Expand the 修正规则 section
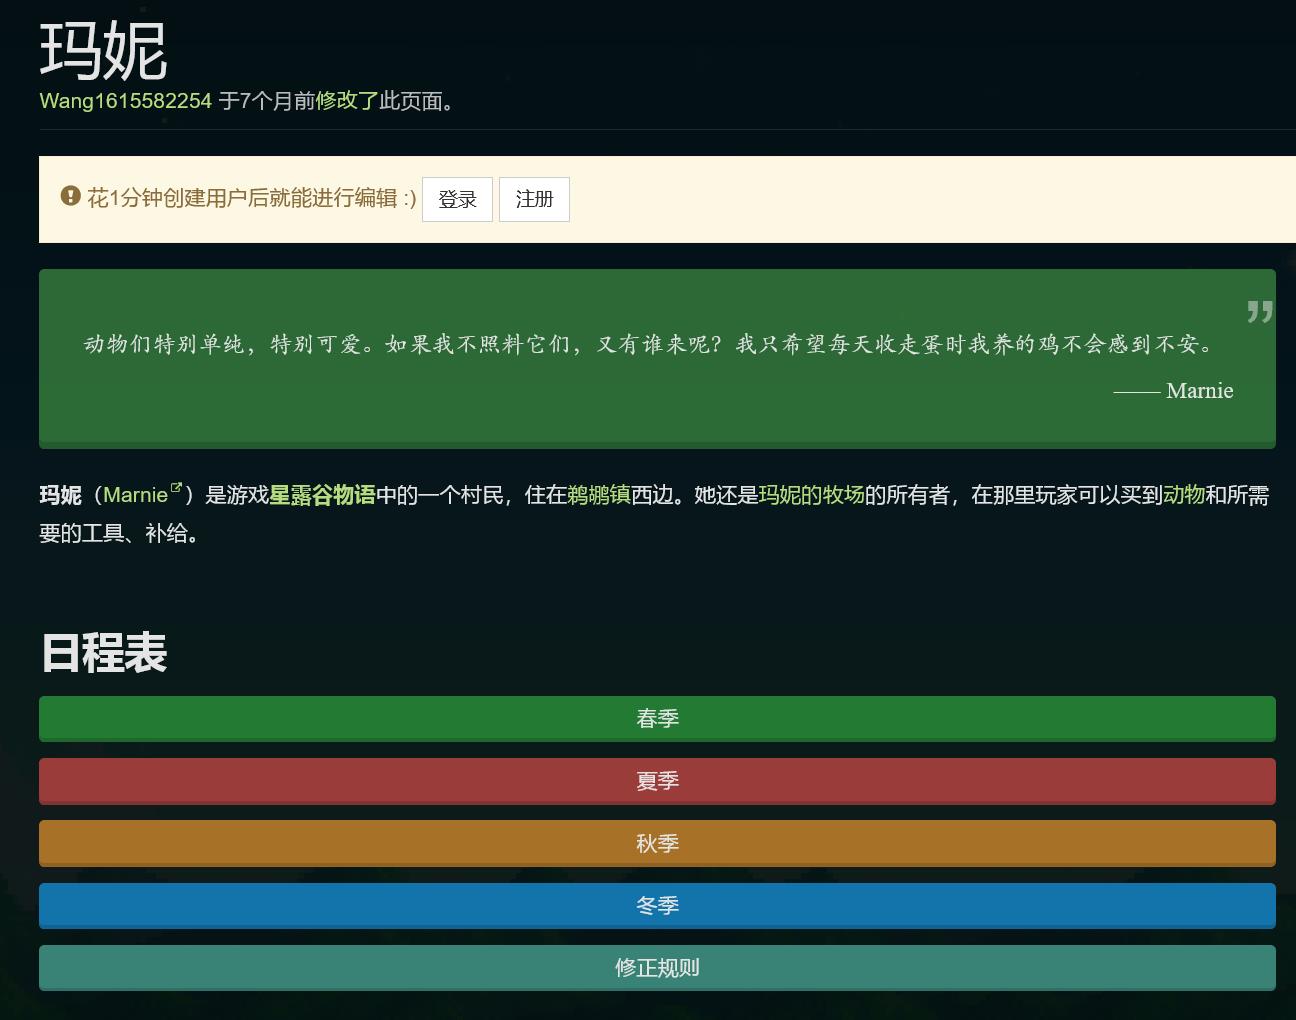Screen dimensions: 1296x1020 657,968
